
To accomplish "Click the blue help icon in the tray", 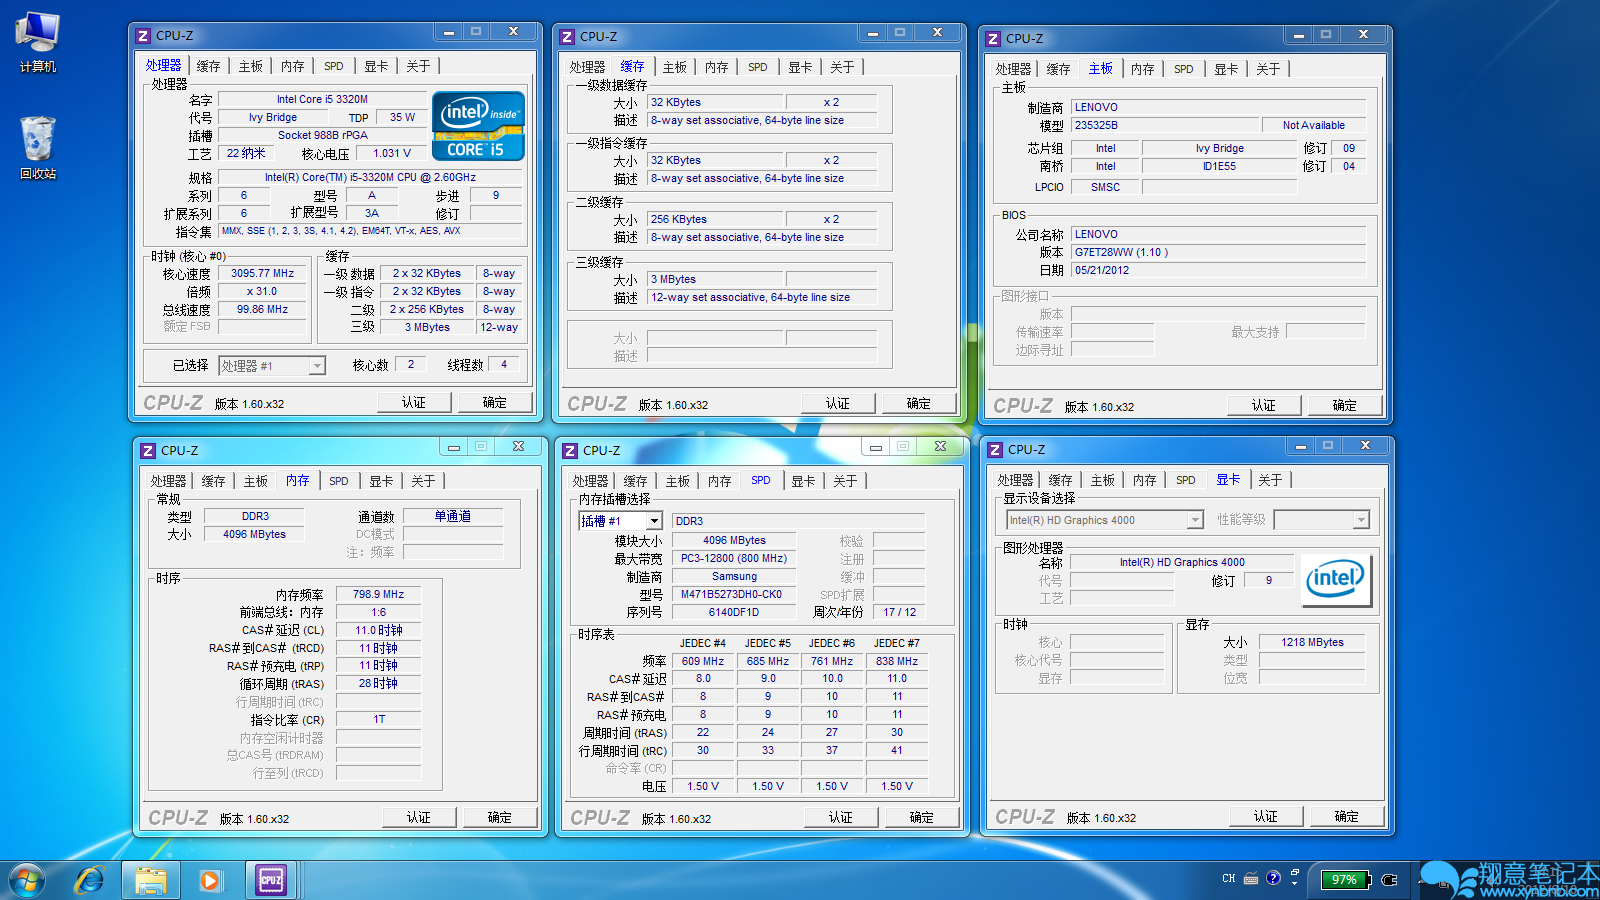I will pos(1273,878).
